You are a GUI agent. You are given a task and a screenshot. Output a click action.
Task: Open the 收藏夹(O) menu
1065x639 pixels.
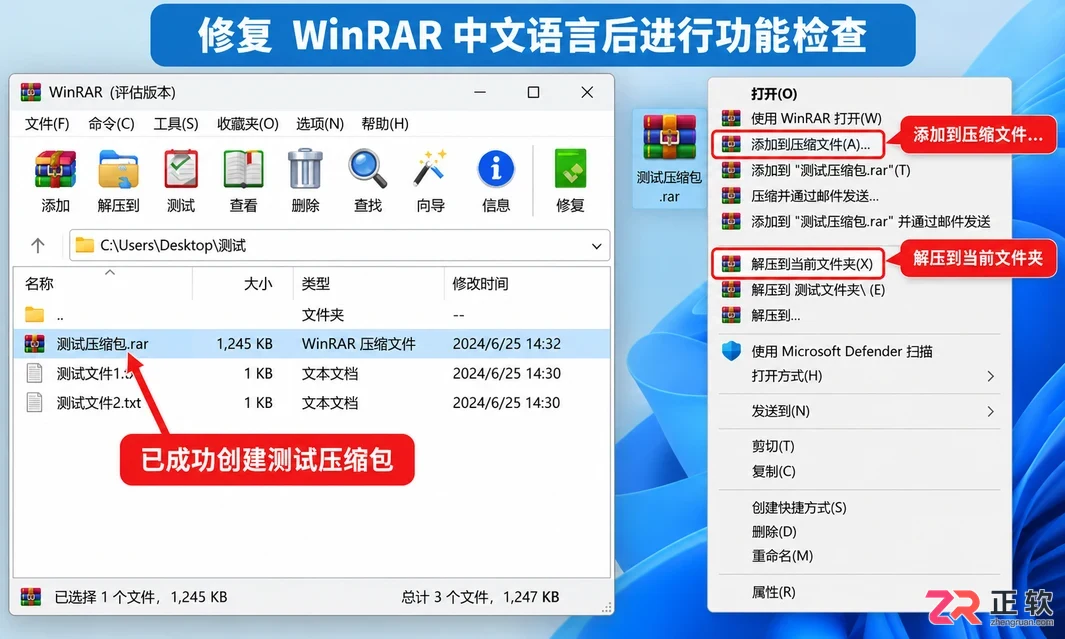[248, 124]
